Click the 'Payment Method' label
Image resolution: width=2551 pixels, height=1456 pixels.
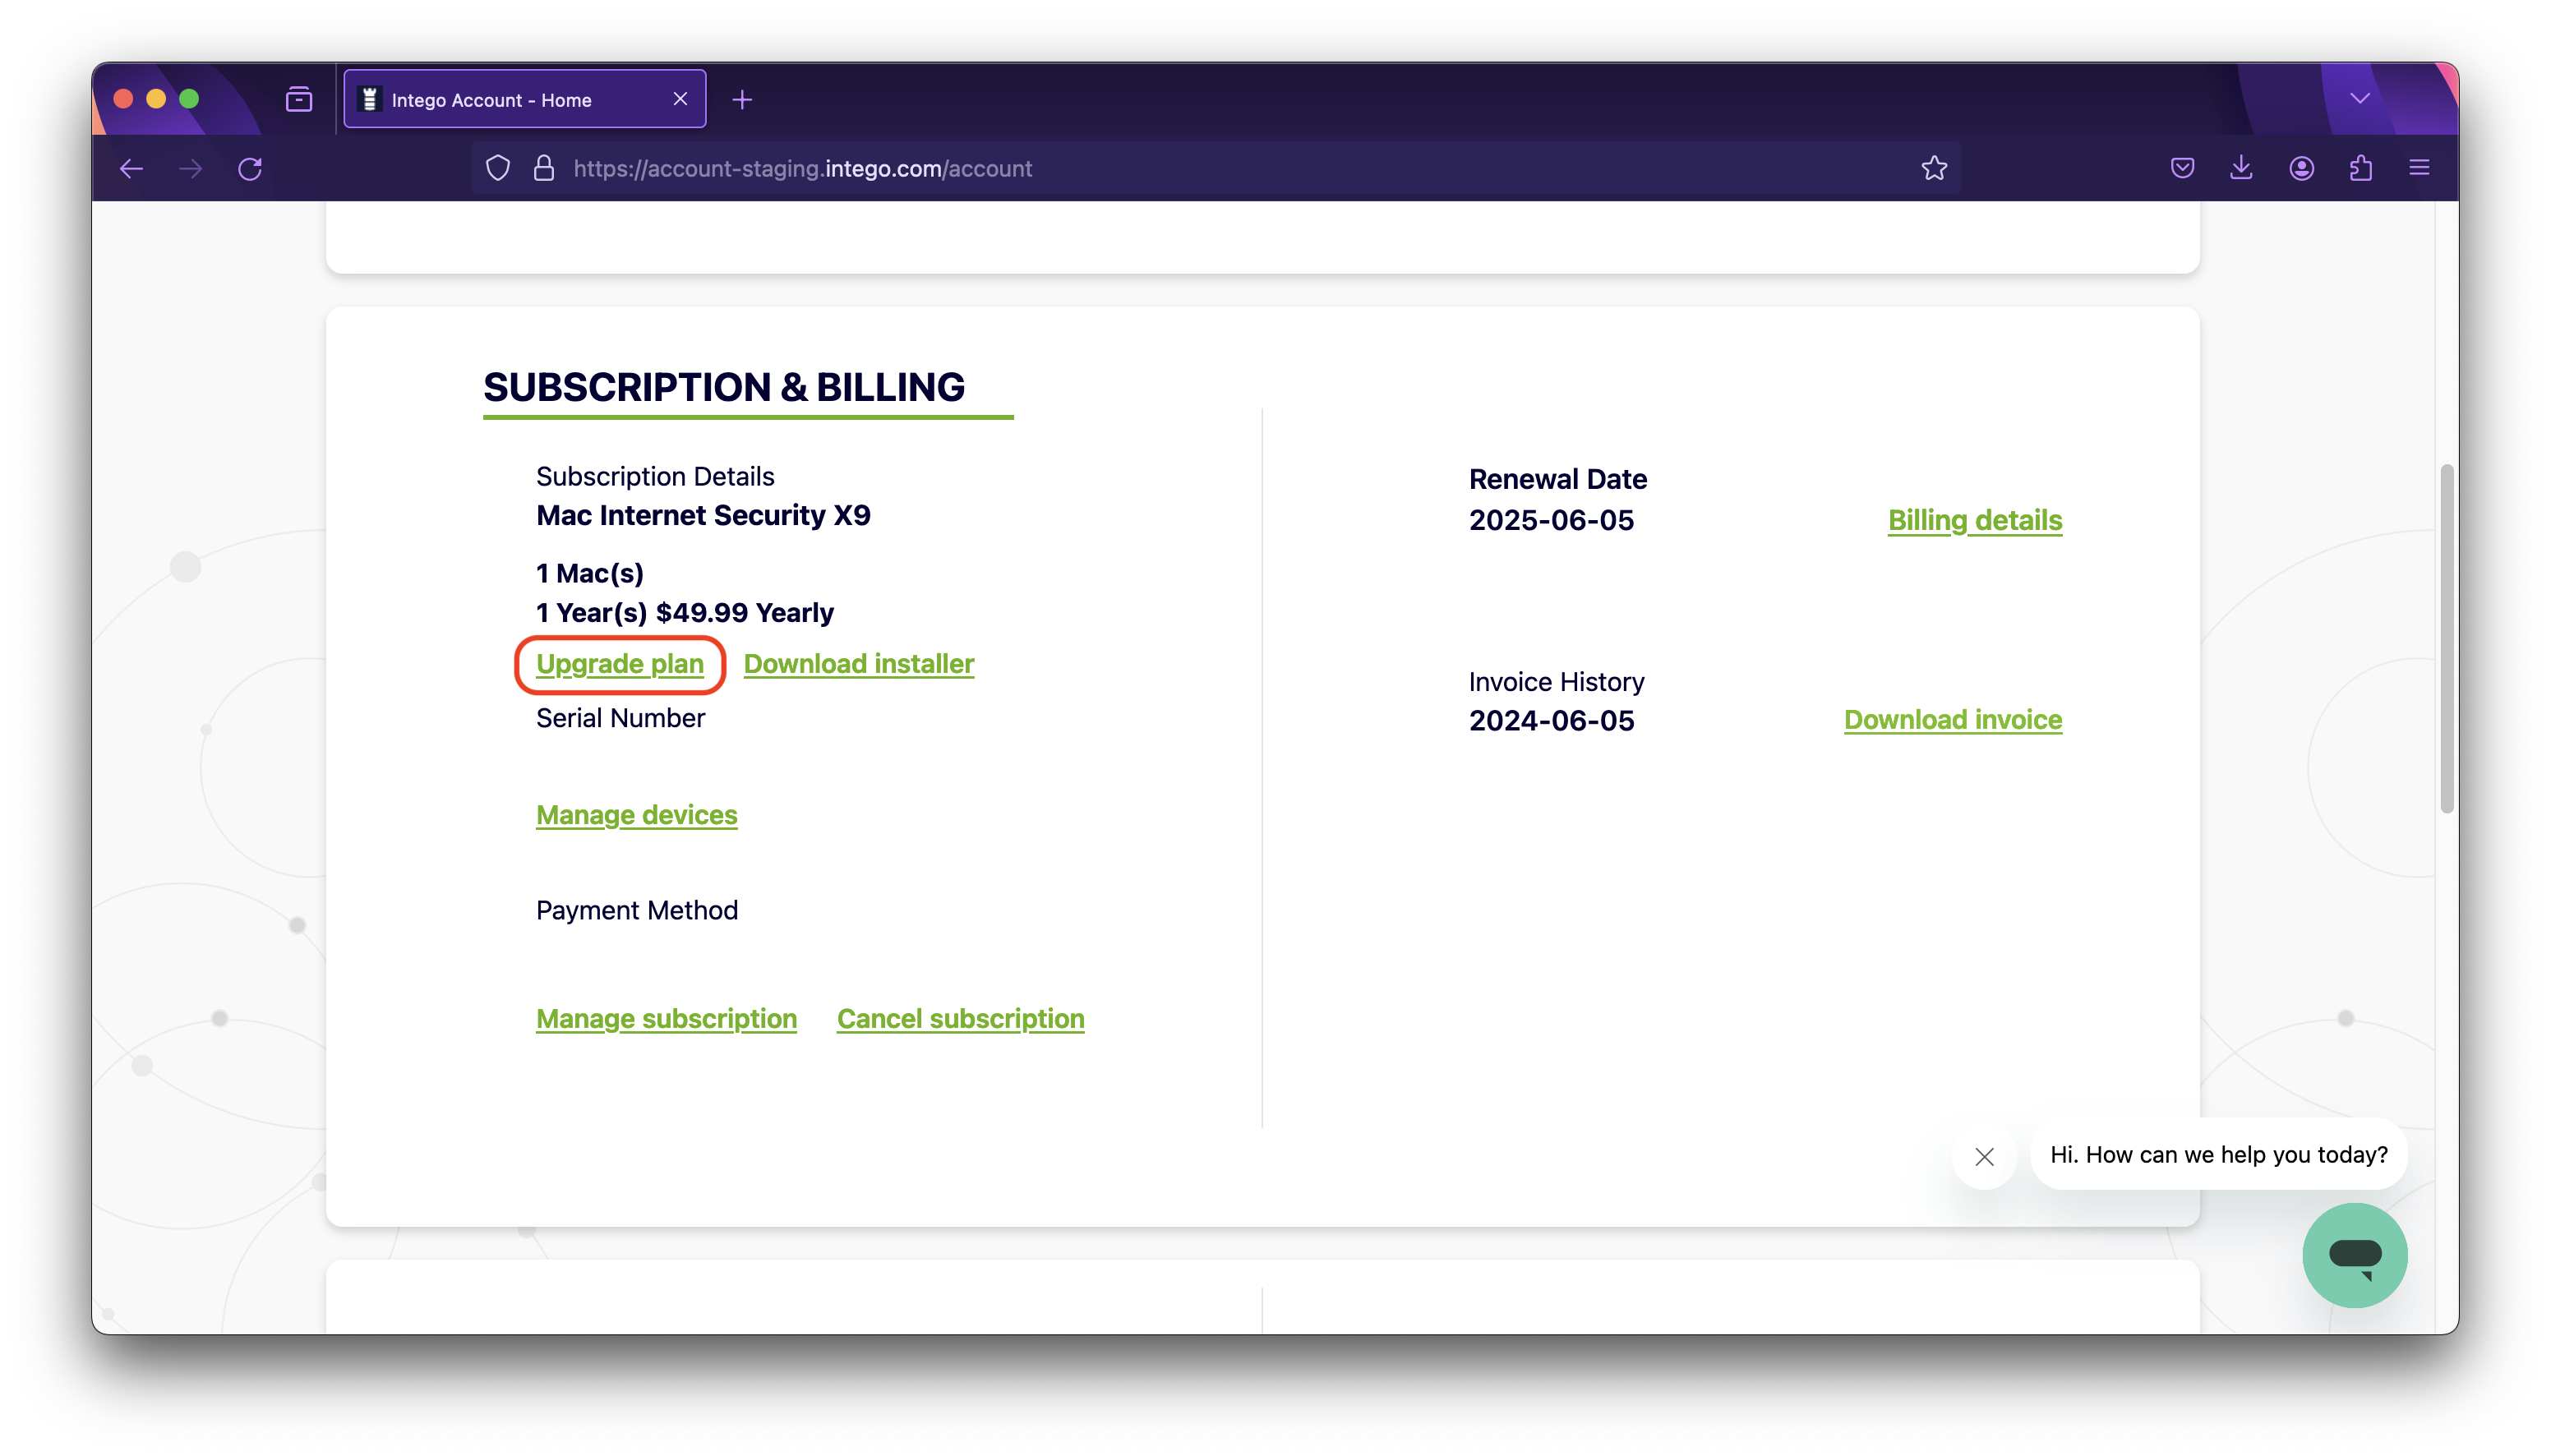point(637,910)
